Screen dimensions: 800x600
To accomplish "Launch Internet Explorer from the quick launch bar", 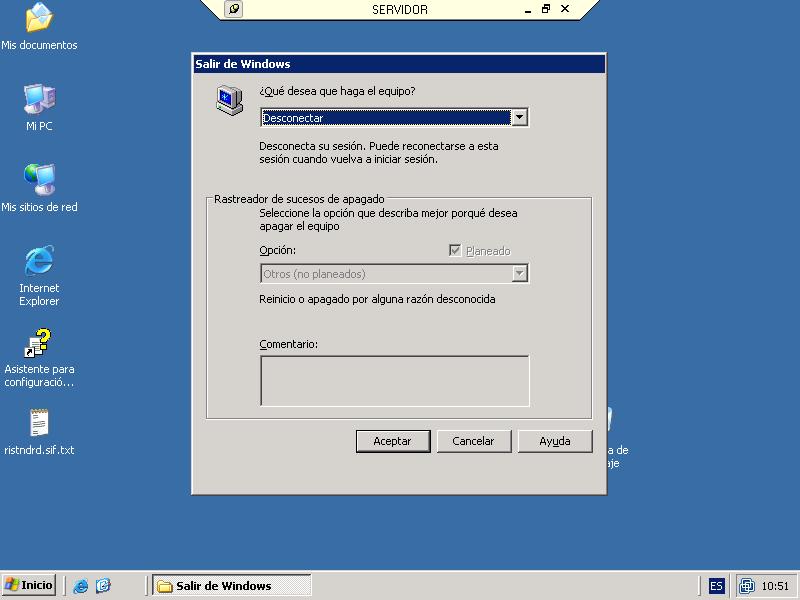I will click(x=81, y=586).
